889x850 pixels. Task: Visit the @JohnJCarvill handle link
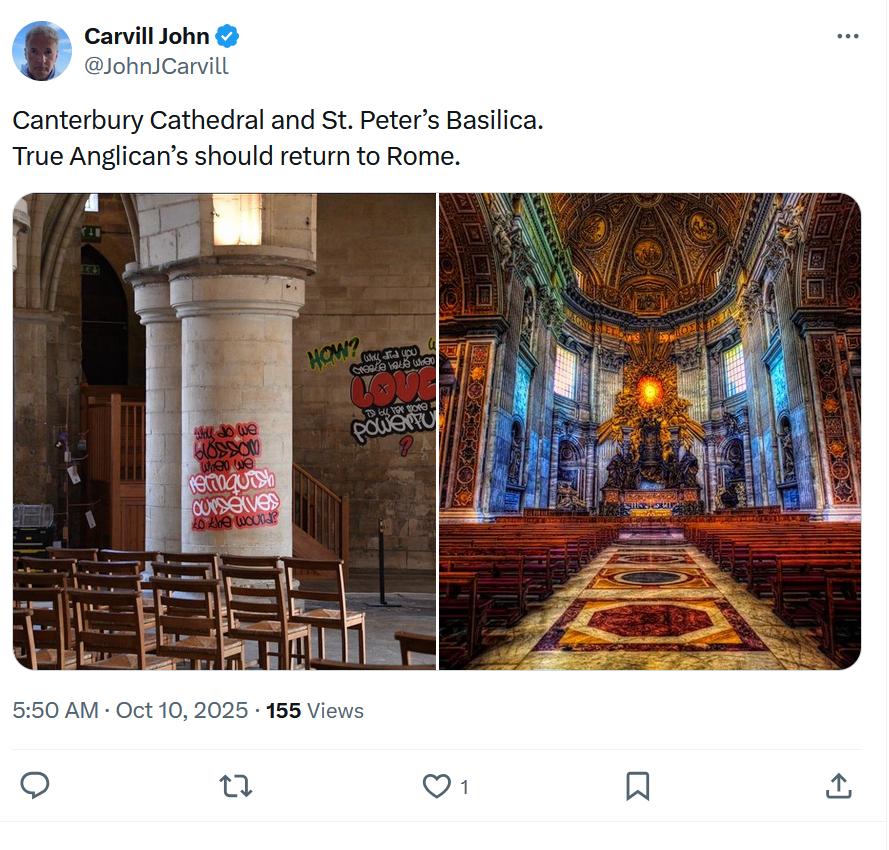coord(156,66)
